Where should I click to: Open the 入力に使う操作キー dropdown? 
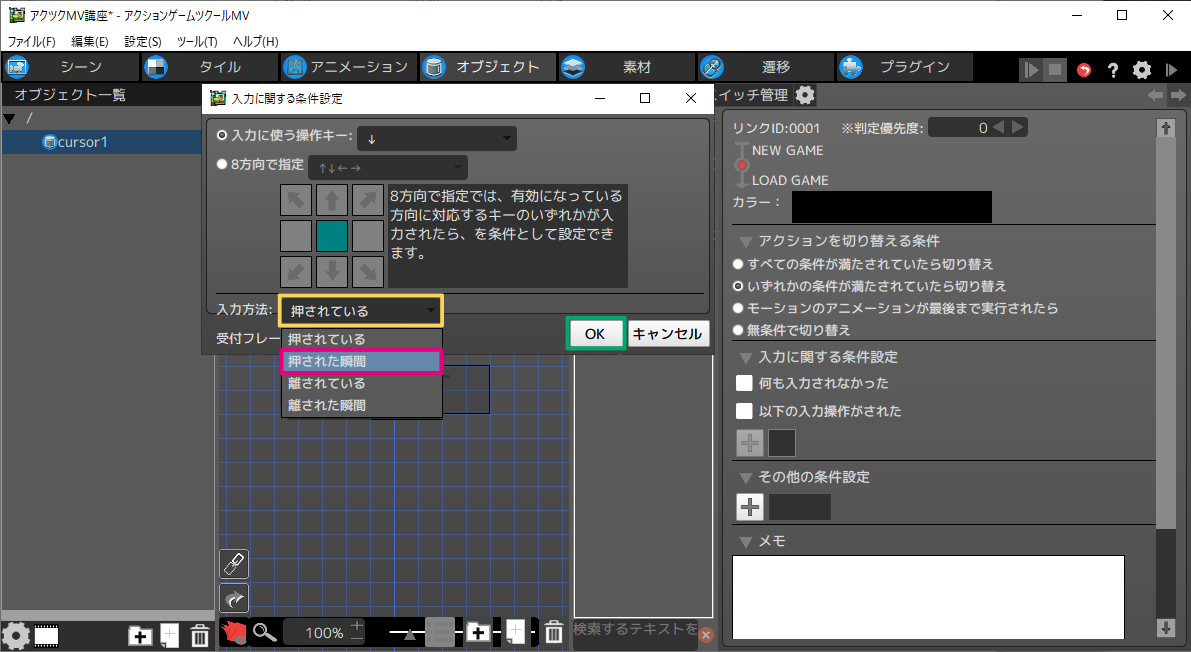pos(437,138)
